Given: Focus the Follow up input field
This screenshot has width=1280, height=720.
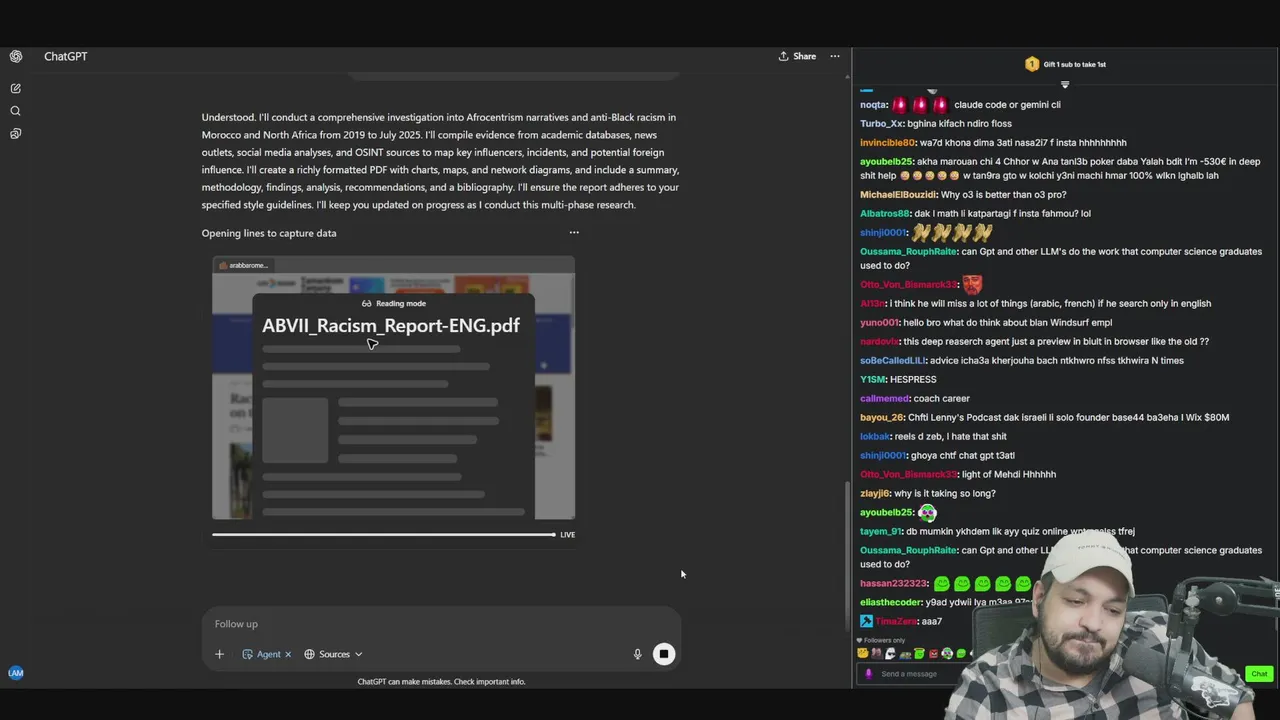Looking at the screenshot, I should pos(440,624).
